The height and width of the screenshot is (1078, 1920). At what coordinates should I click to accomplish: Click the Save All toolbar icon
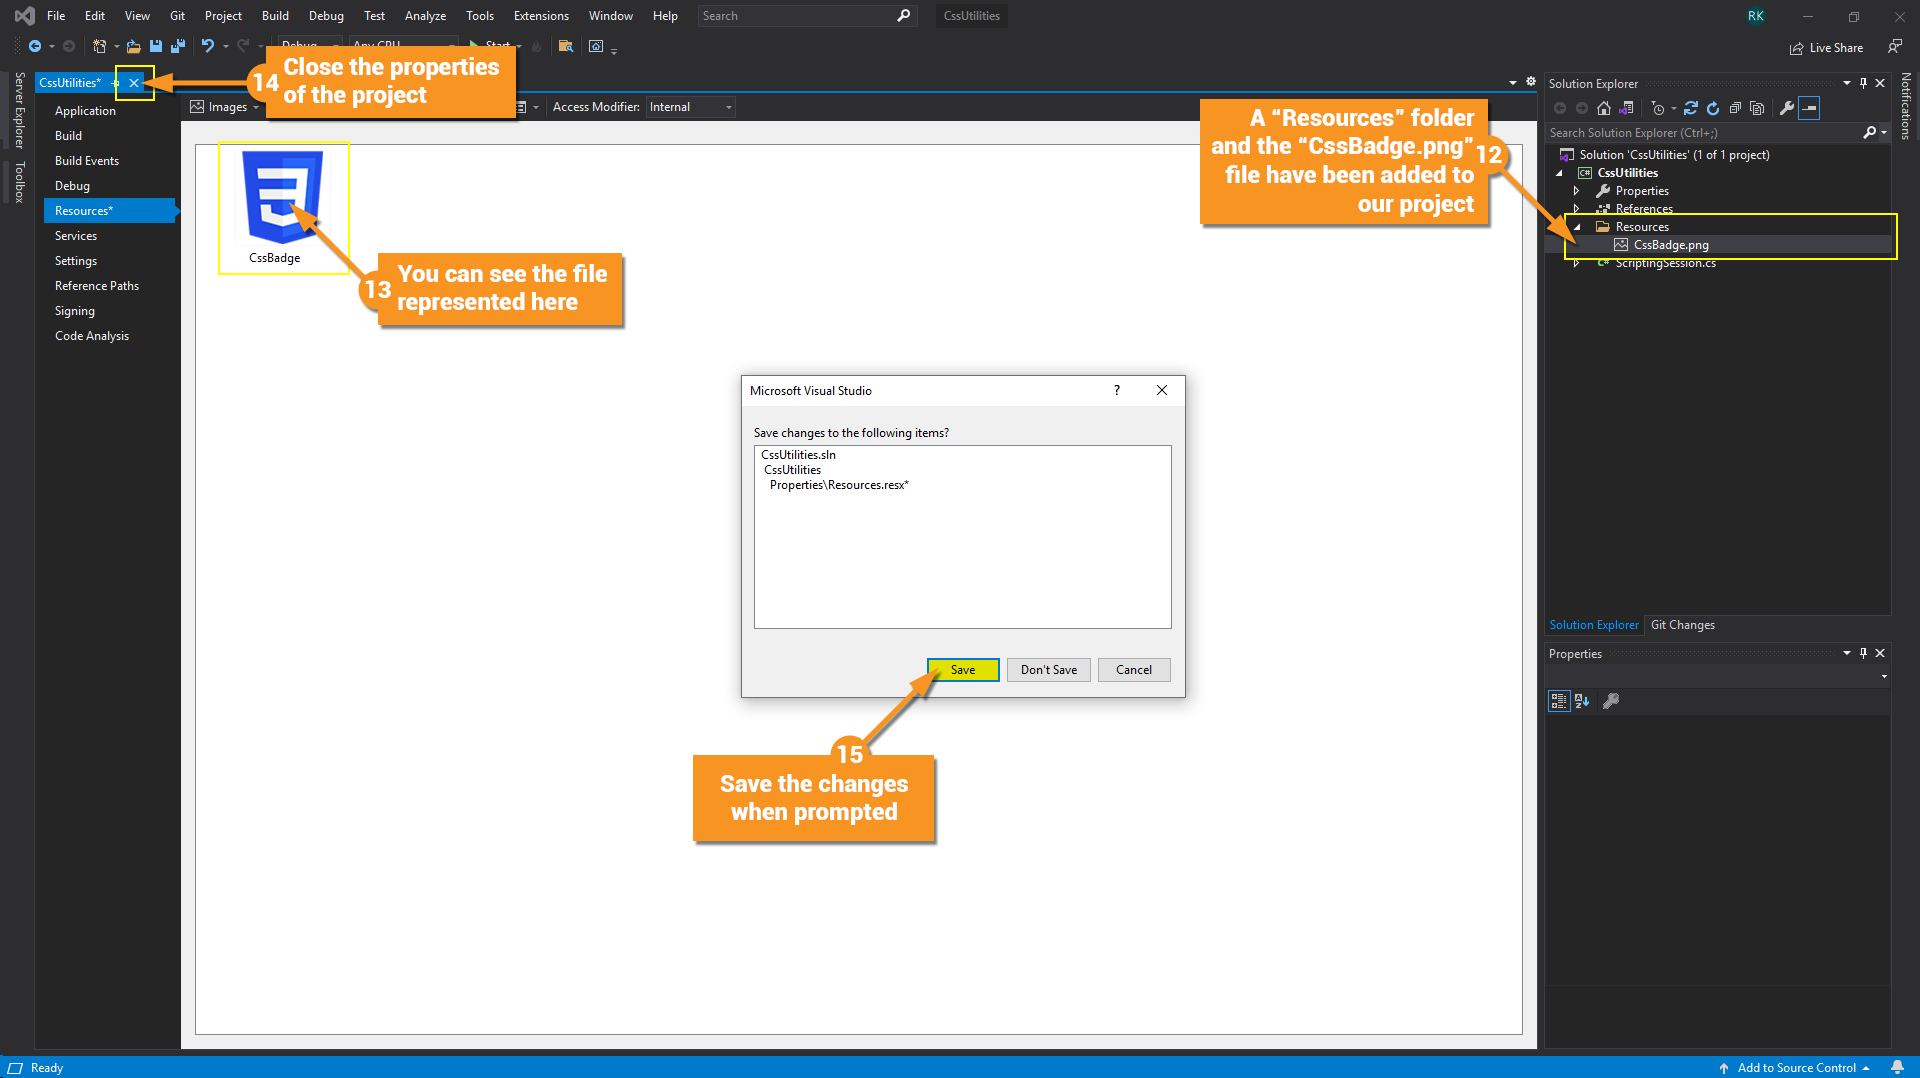[x=178, y=46]
